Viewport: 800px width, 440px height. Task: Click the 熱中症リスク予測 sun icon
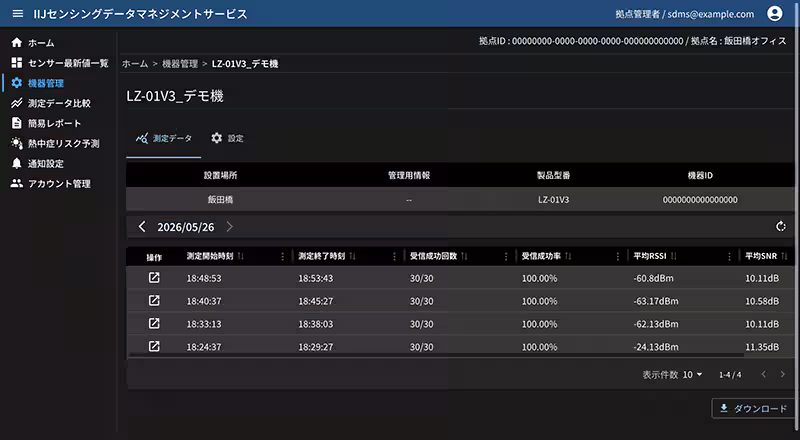[x=17, y=143]
